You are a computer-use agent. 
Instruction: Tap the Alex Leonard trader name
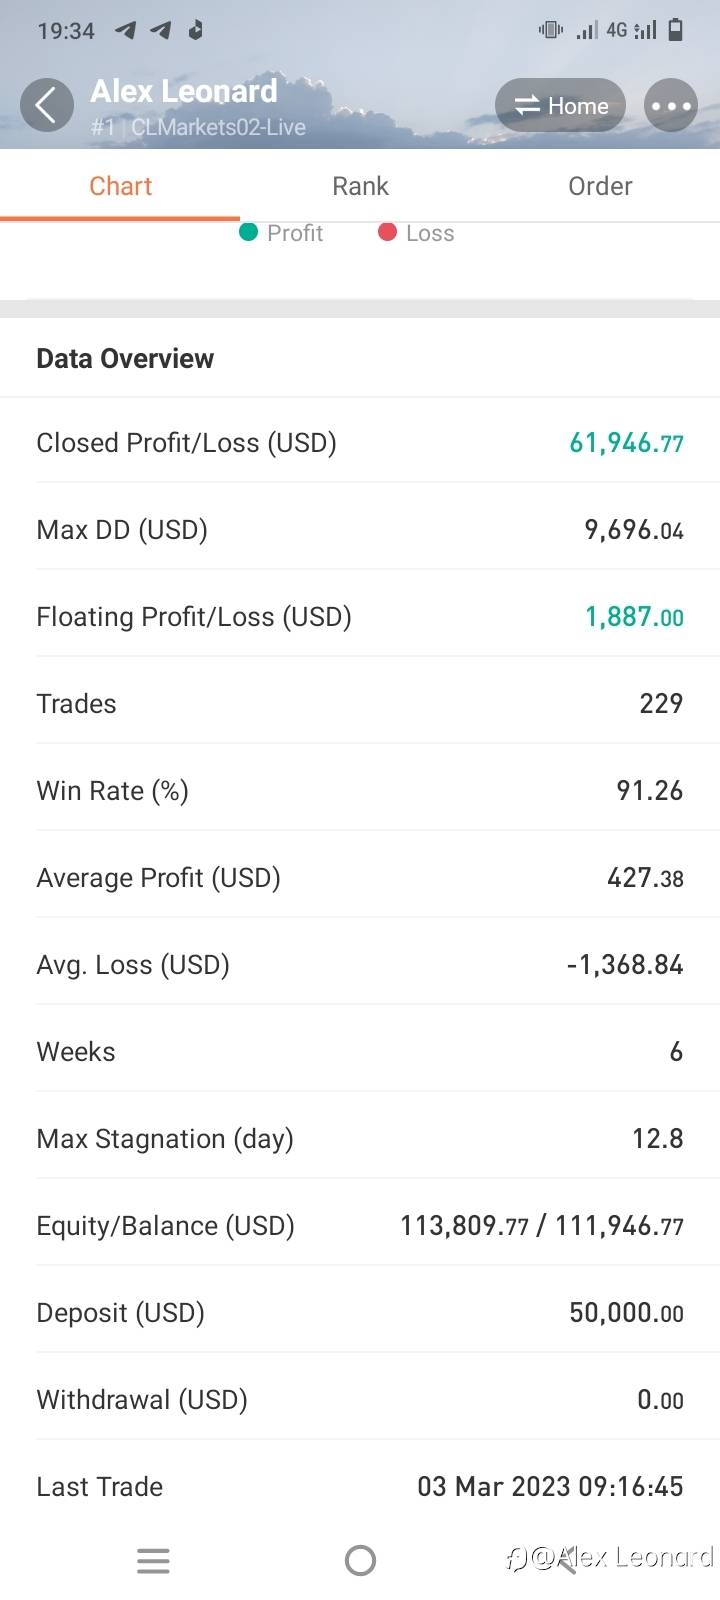(184, 91)
